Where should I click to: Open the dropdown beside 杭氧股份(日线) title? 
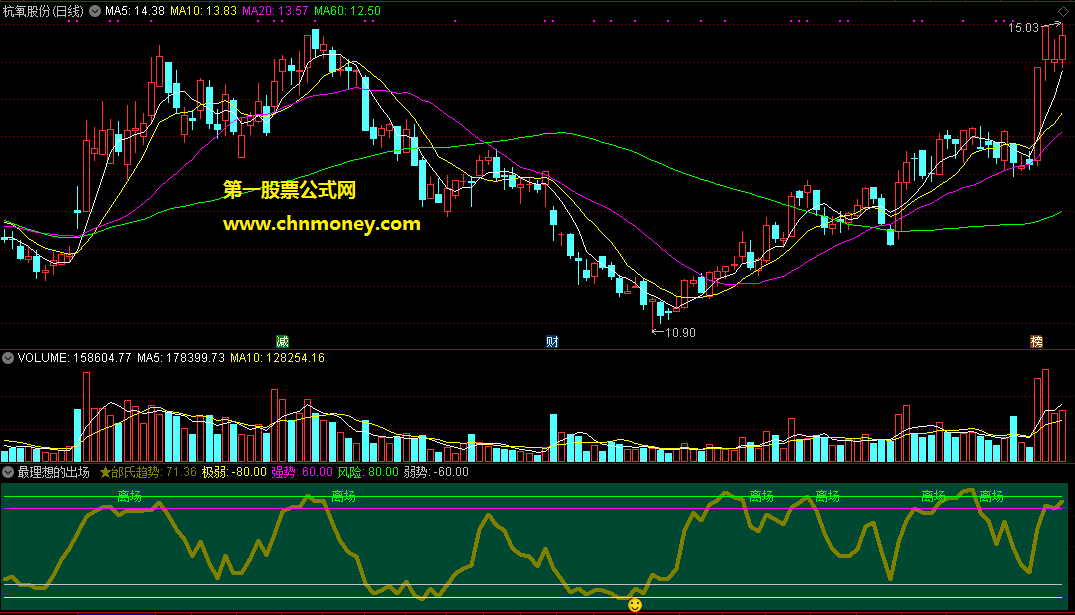pos(95,11)
